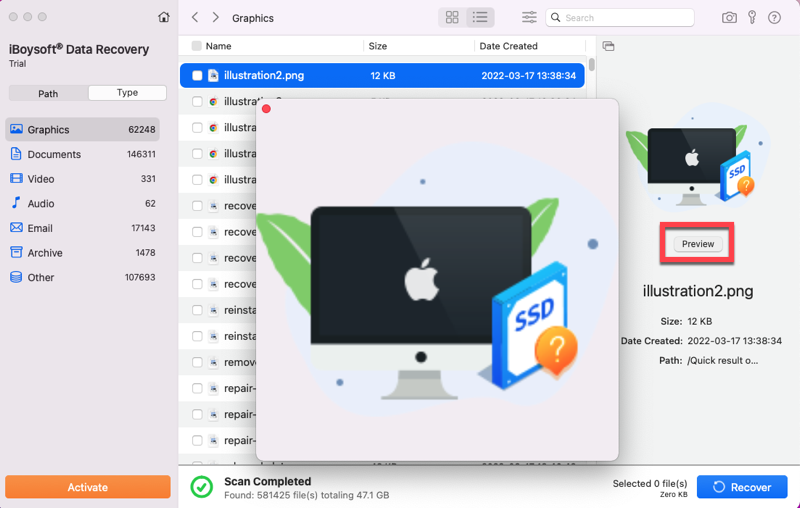Click the home icon in the sidebar
The height and width of the screenshot is (508, 800).
coord(164,18)
